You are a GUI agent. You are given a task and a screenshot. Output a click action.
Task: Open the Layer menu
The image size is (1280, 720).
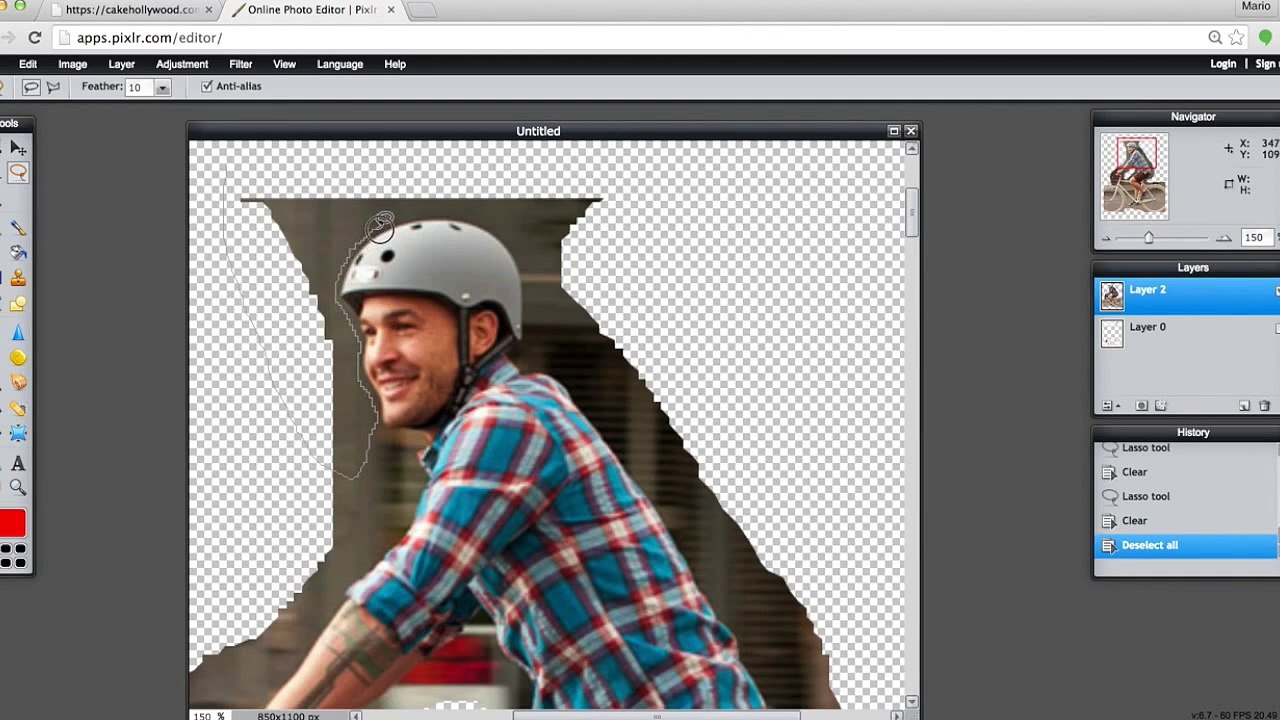pos(122,64)
